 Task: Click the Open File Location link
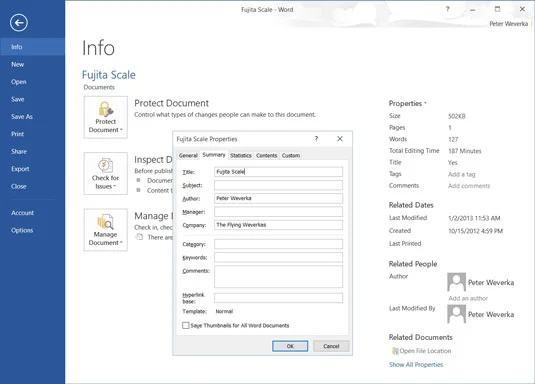coord(425,351)
